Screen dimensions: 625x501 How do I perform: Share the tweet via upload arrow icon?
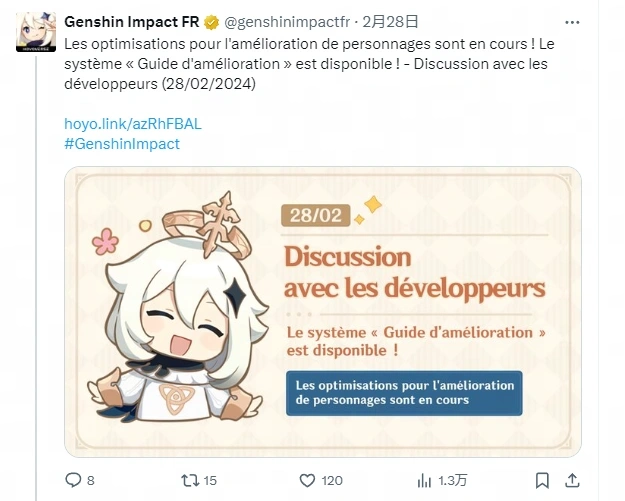tap(572, 480)
